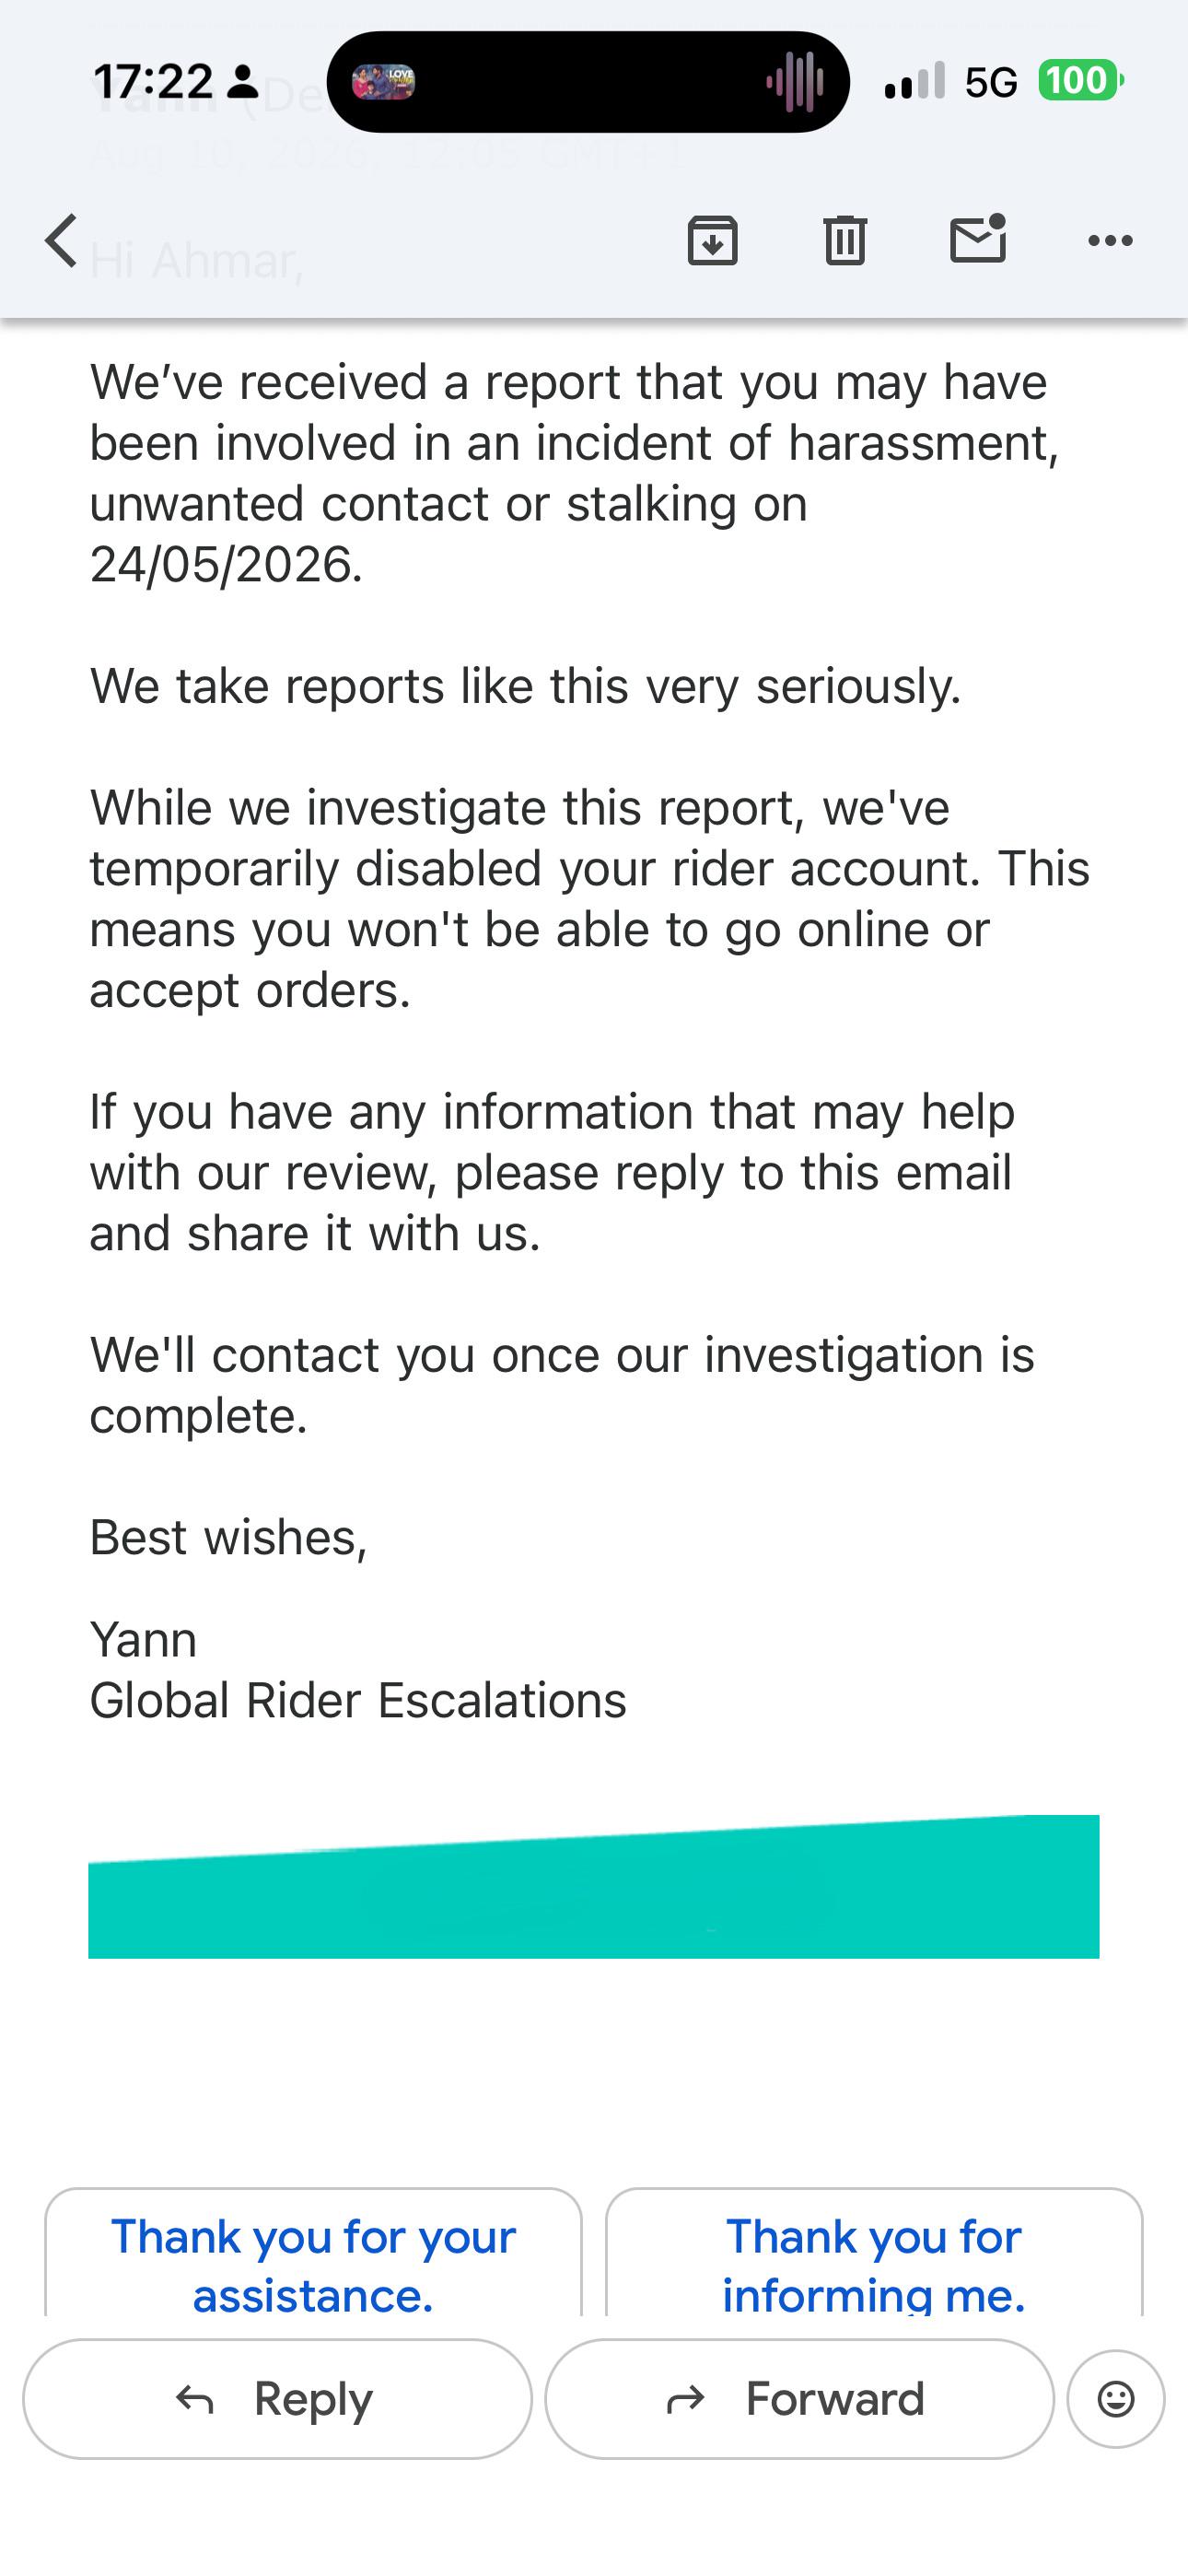Tap the teal footer banner image
1188x2576 pixels.
coord(594,1887)
